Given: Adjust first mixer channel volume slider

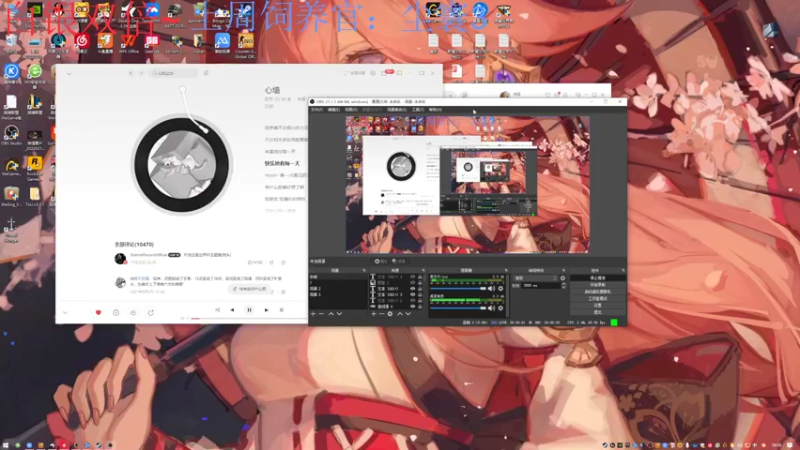Looking at the screenshot, I should (458, 288).
